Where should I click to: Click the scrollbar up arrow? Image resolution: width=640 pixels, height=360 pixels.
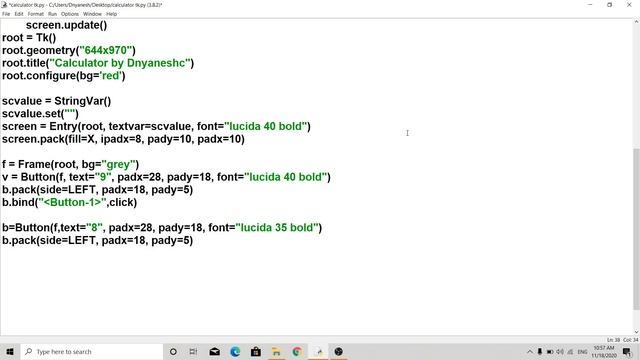[x=636, y=22]
